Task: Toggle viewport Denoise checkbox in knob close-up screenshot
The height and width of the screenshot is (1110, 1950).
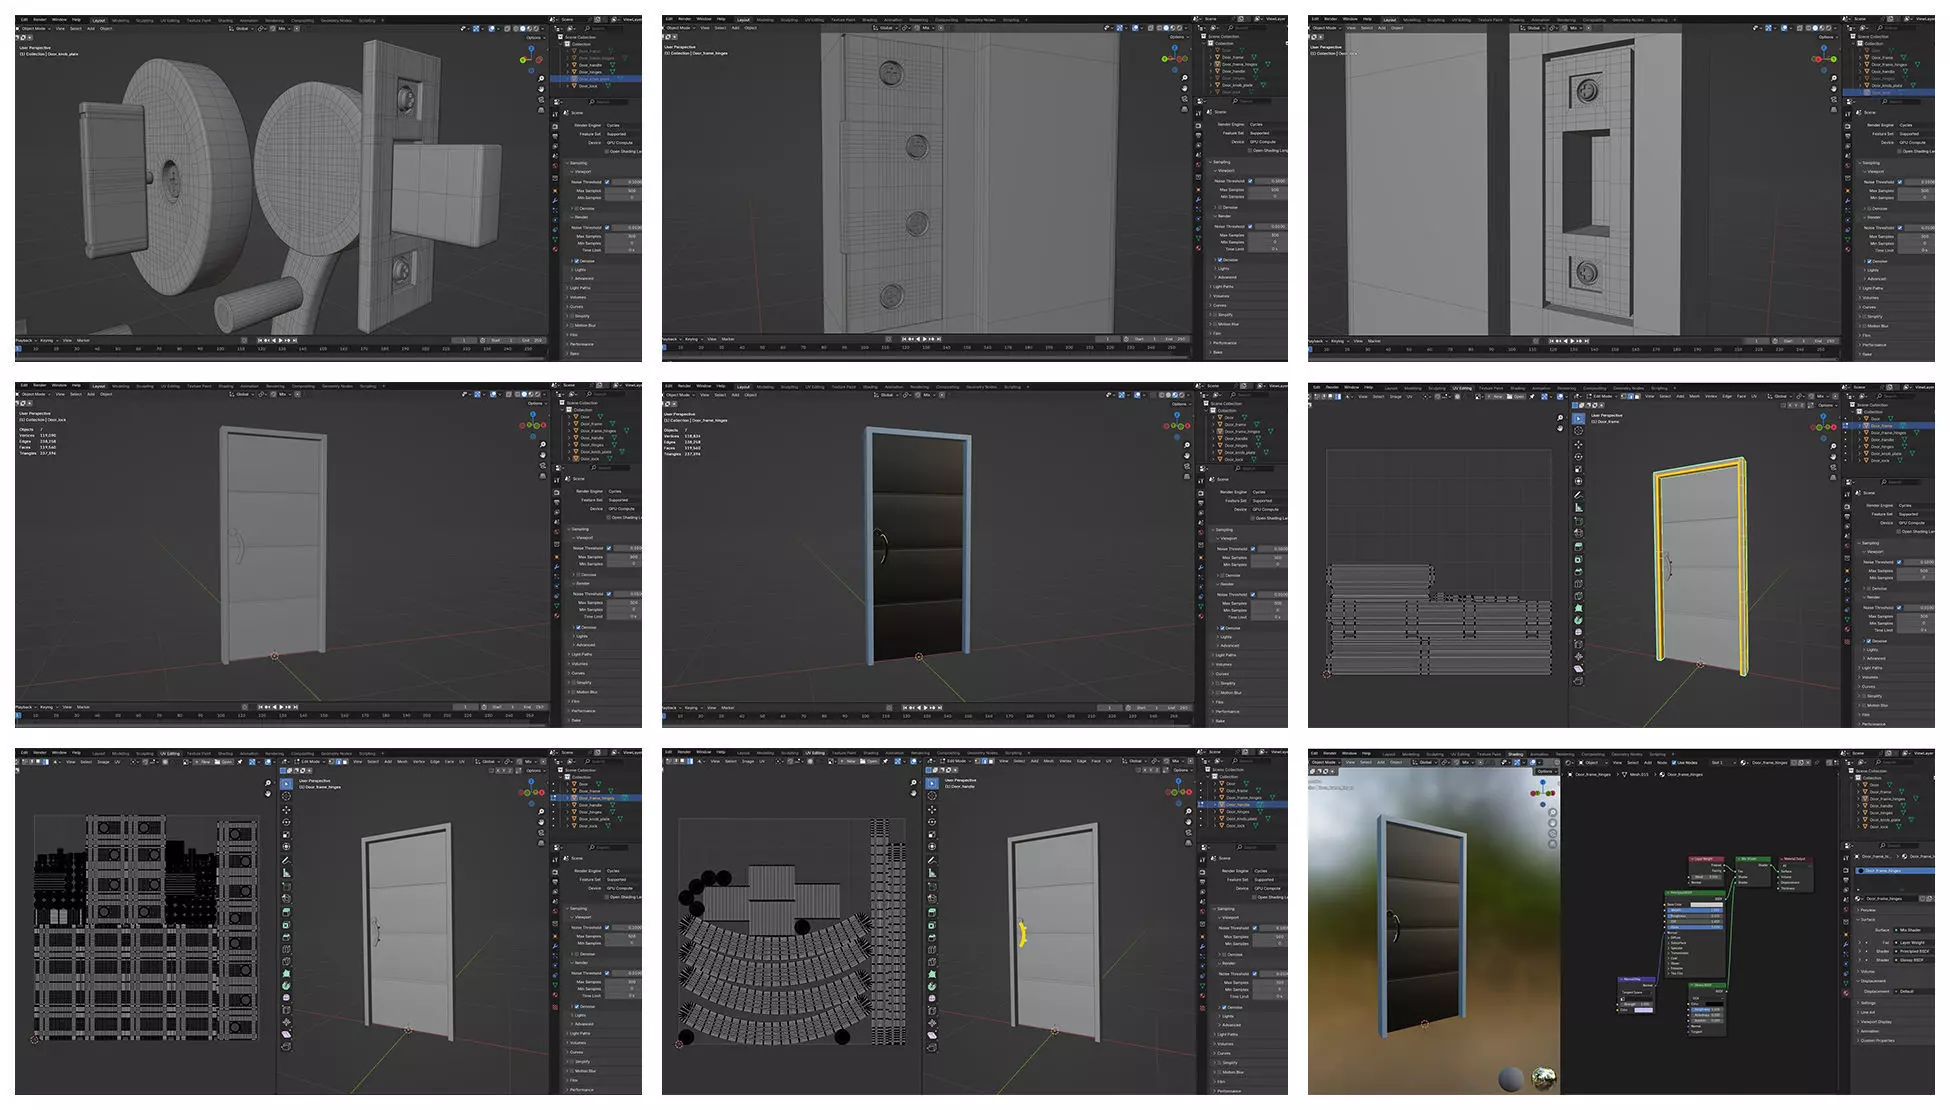Action: coord(577,209)
